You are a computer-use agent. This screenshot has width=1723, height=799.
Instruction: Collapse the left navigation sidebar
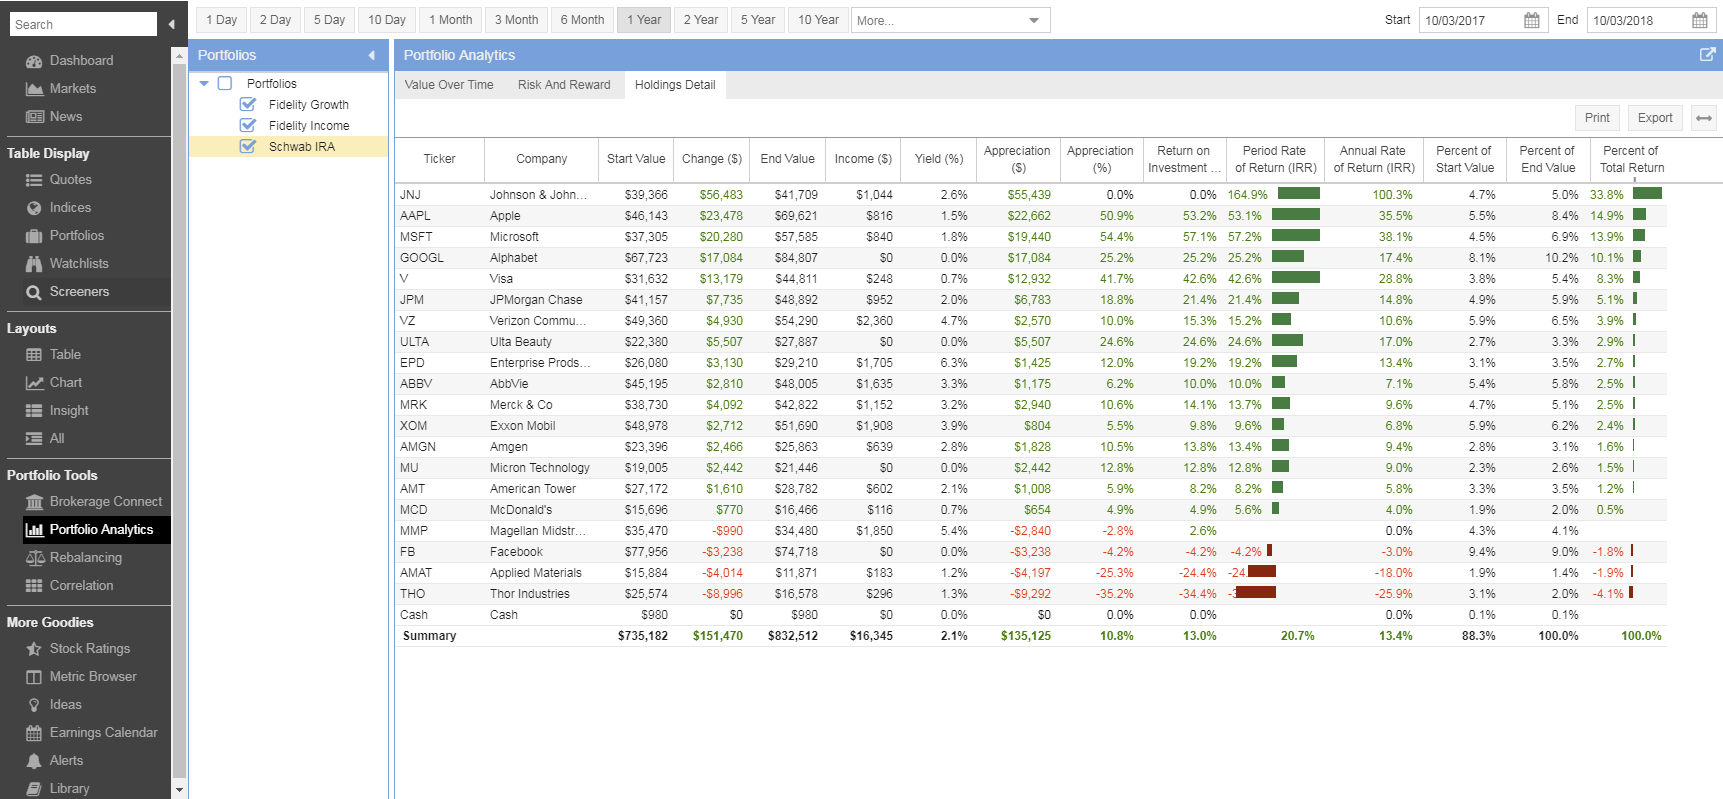click(172, 24)
